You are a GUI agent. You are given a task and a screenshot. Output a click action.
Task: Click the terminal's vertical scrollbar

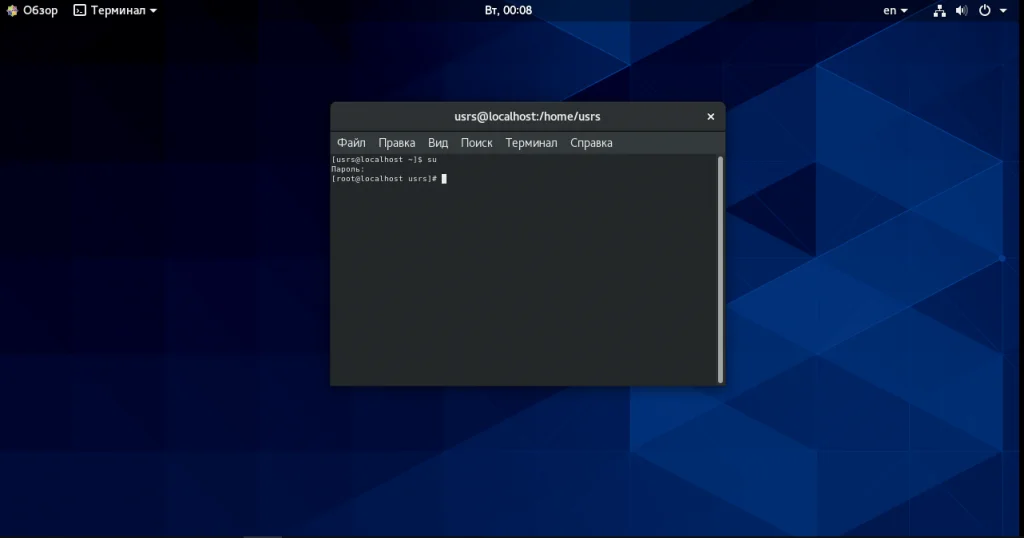(x=720, y=268)
